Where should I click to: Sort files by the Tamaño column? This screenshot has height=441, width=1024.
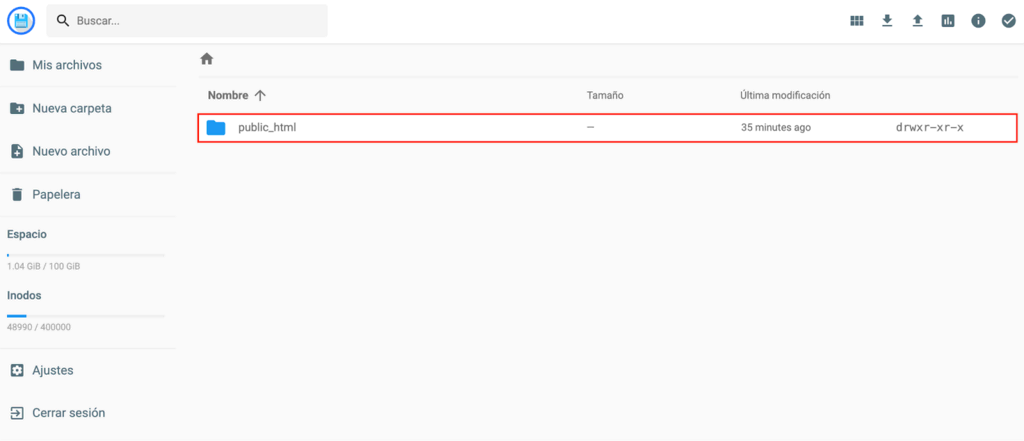coord(605,95)
